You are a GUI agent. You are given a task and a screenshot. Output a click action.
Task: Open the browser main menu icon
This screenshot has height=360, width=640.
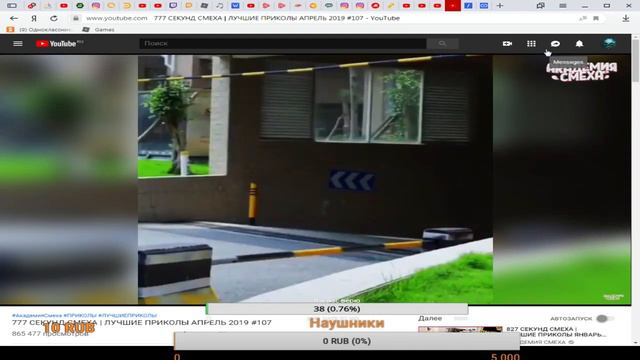tap(562, 6)
